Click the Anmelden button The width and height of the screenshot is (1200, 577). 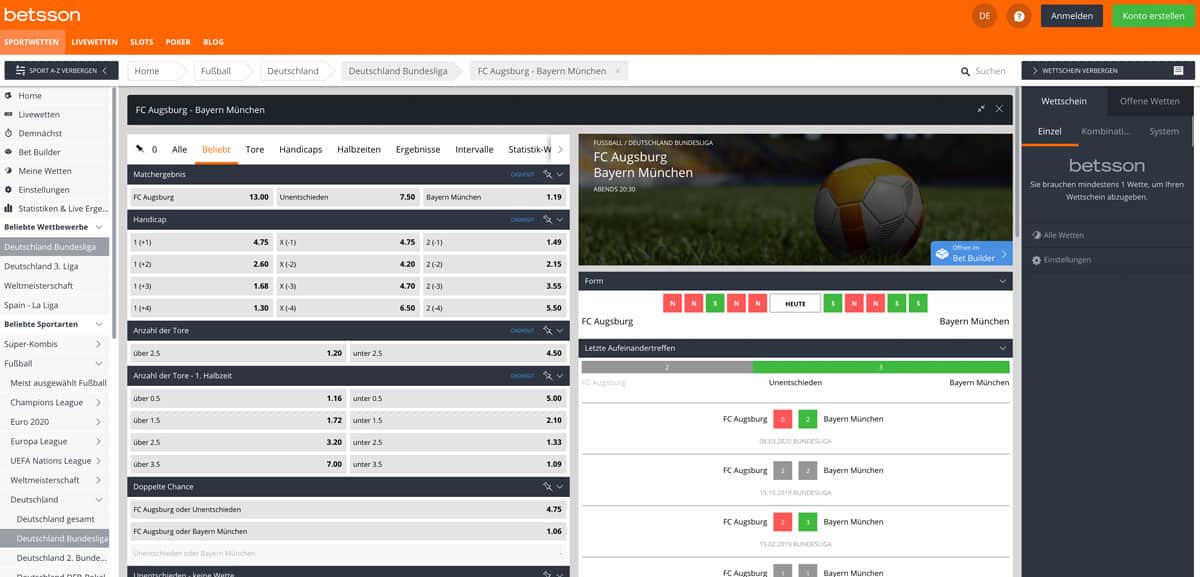[1071, 16]
